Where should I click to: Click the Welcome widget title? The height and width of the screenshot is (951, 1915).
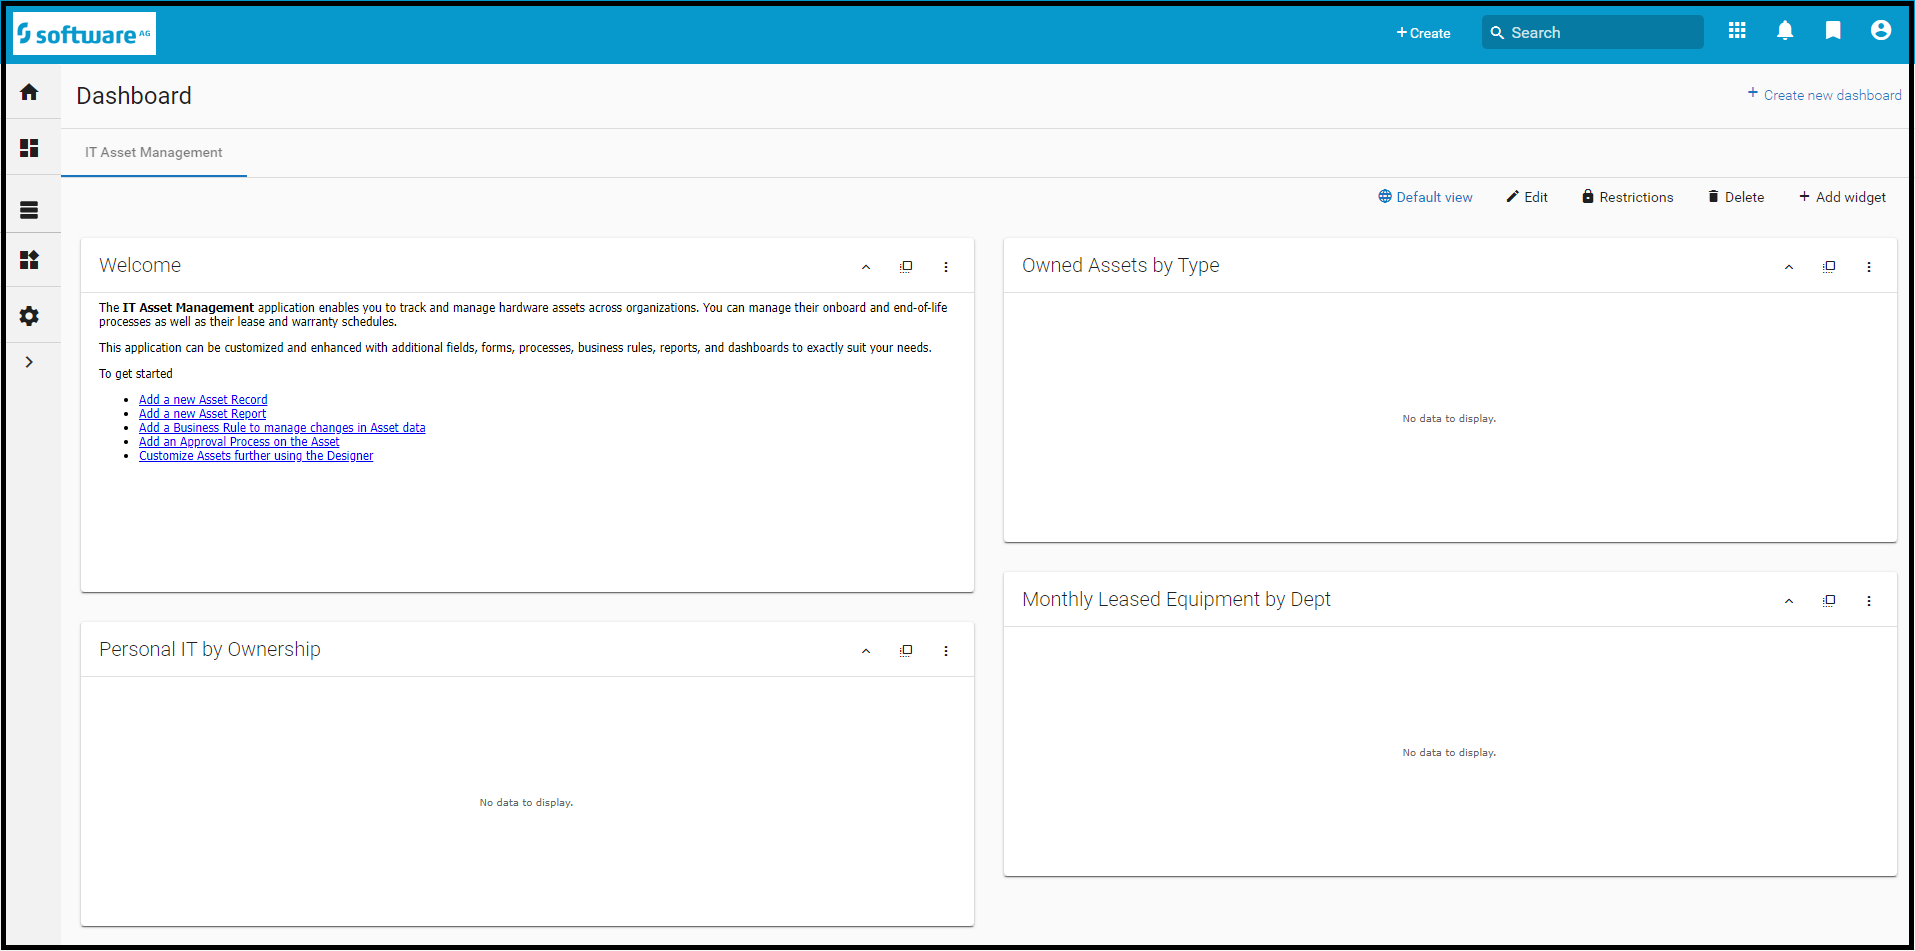tap(140, 265)
